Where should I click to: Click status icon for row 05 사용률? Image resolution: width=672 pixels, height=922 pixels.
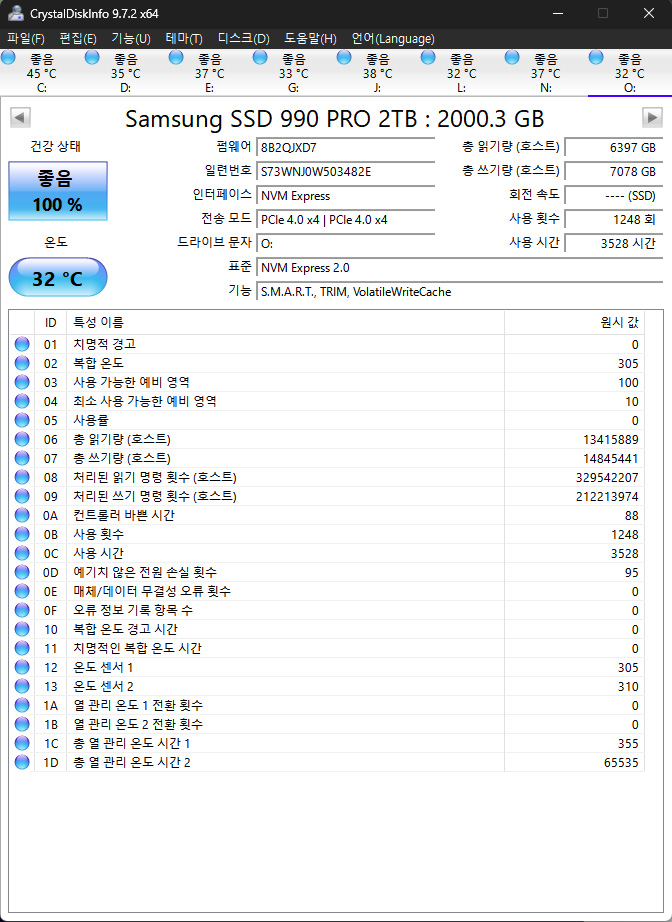click(22, 420)
